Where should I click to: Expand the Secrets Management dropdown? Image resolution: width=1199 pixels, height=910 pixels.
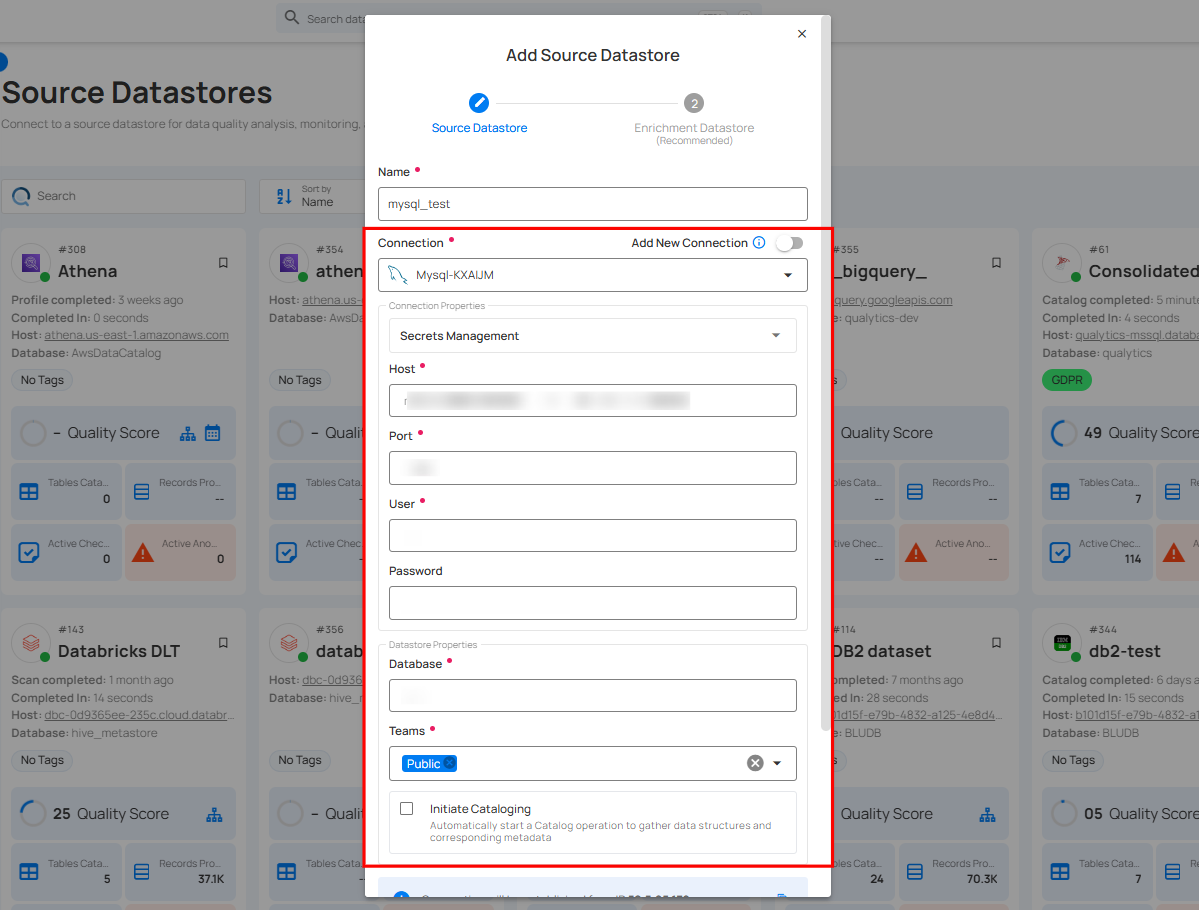[x=776, y=335]
